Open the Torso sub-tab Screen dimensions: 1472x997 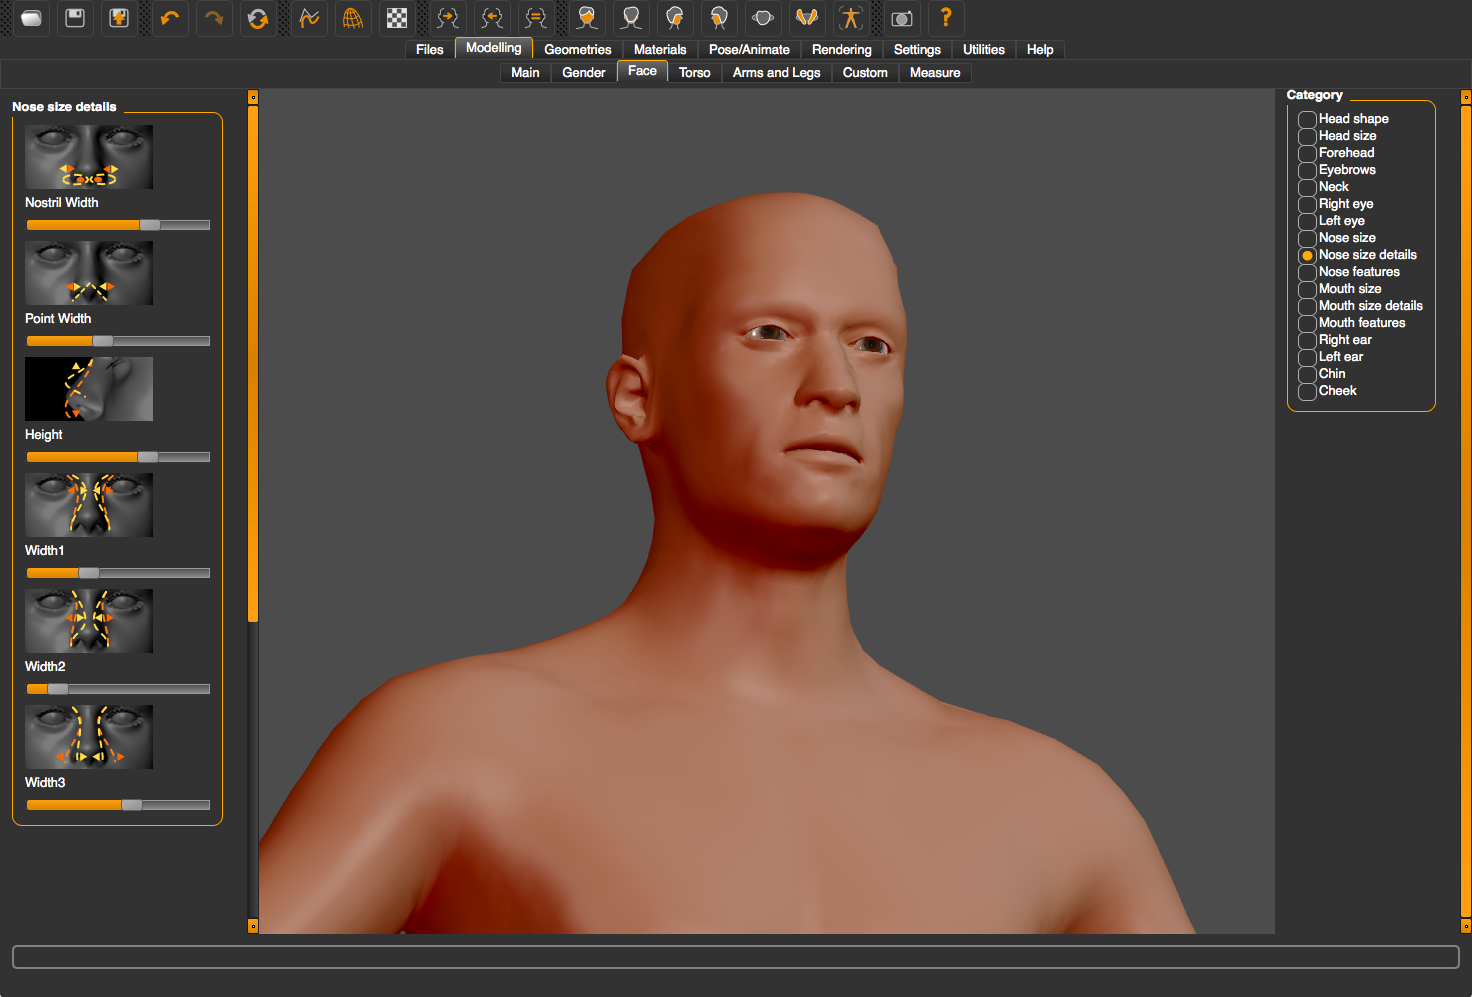(694, 72)
